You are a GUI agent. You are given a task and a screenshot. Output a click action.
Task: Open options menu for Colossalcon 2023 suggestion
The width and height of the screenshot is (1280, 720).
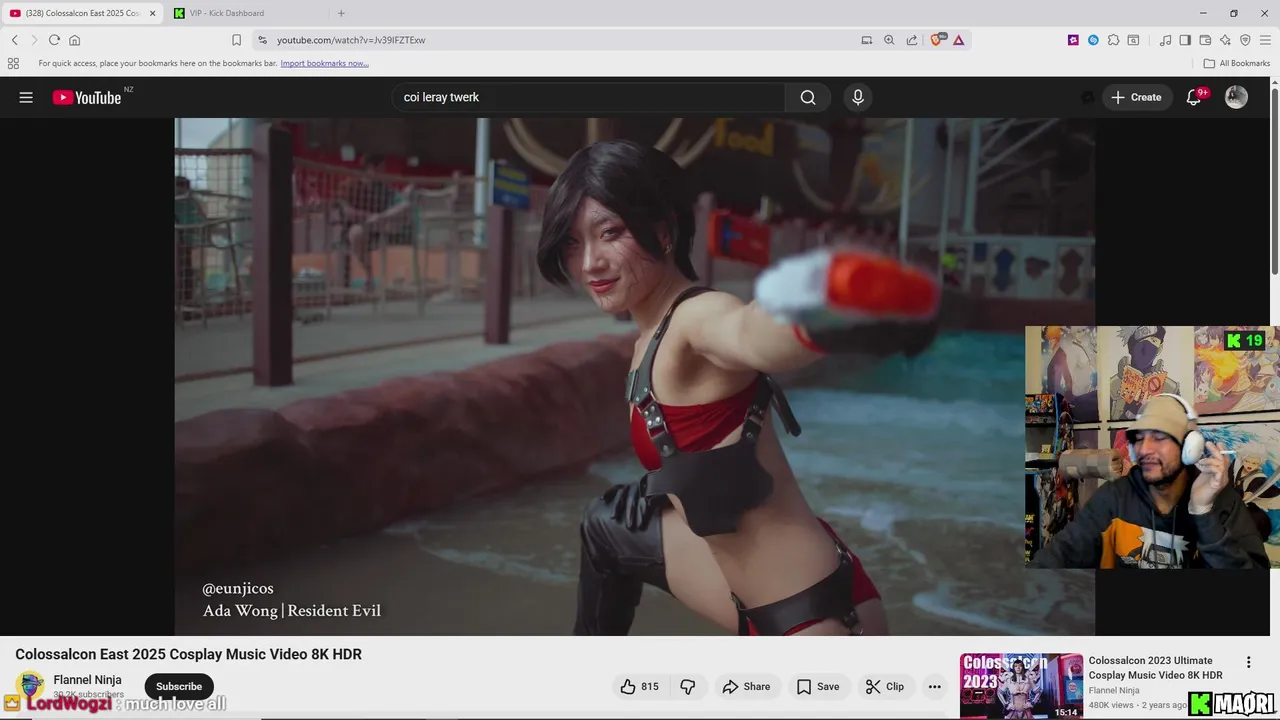pos(1248,662)
